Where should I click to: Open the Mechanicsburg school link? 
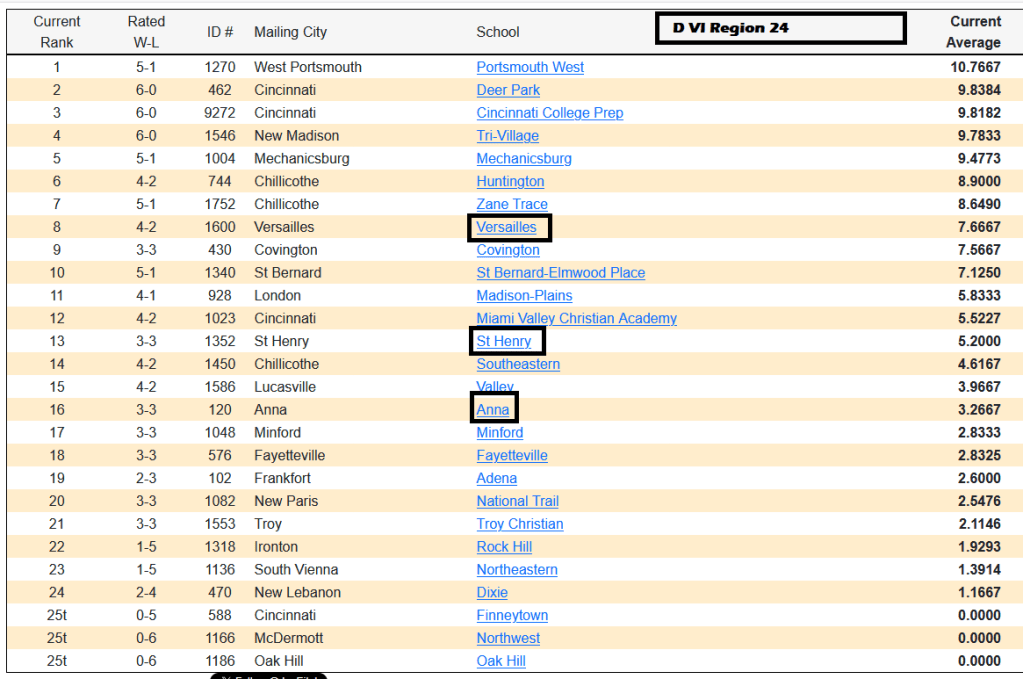coord(524,158)
